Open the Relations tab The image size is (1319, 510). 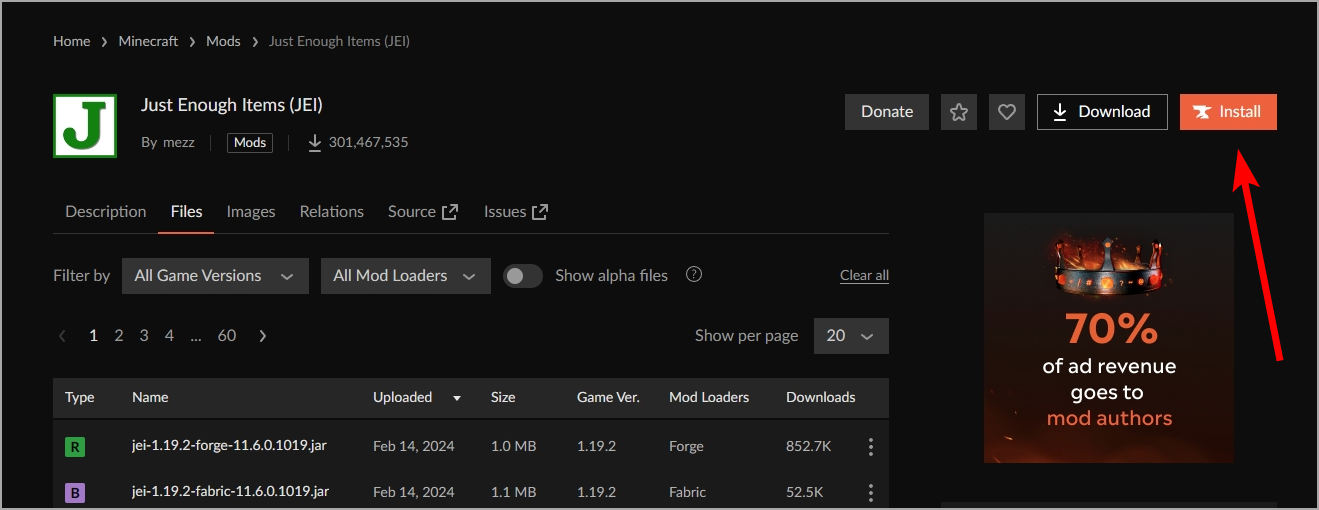[332, 211]
